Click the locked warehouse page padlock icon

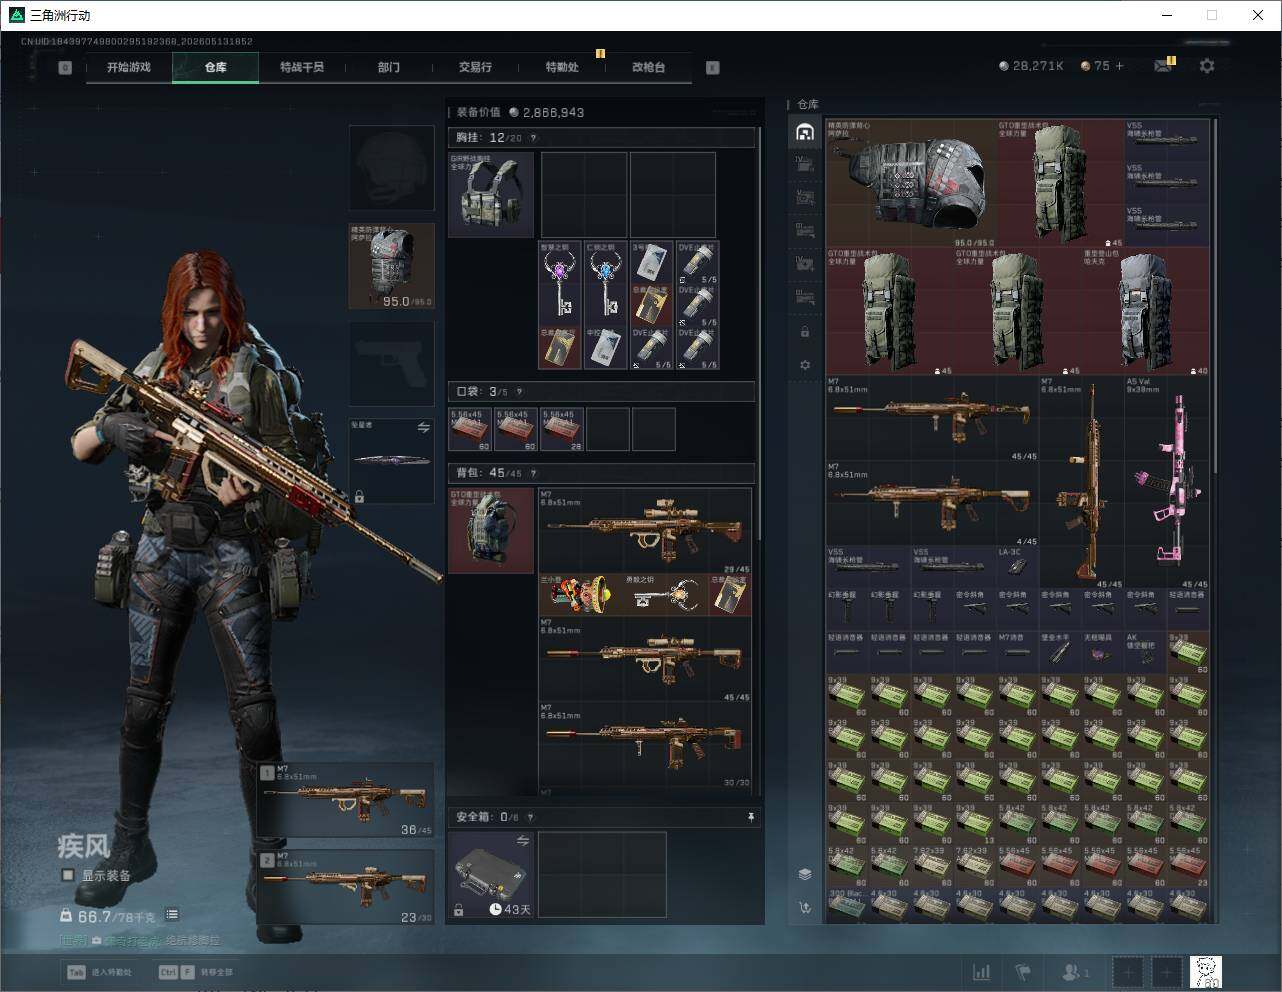pos(805,332)
